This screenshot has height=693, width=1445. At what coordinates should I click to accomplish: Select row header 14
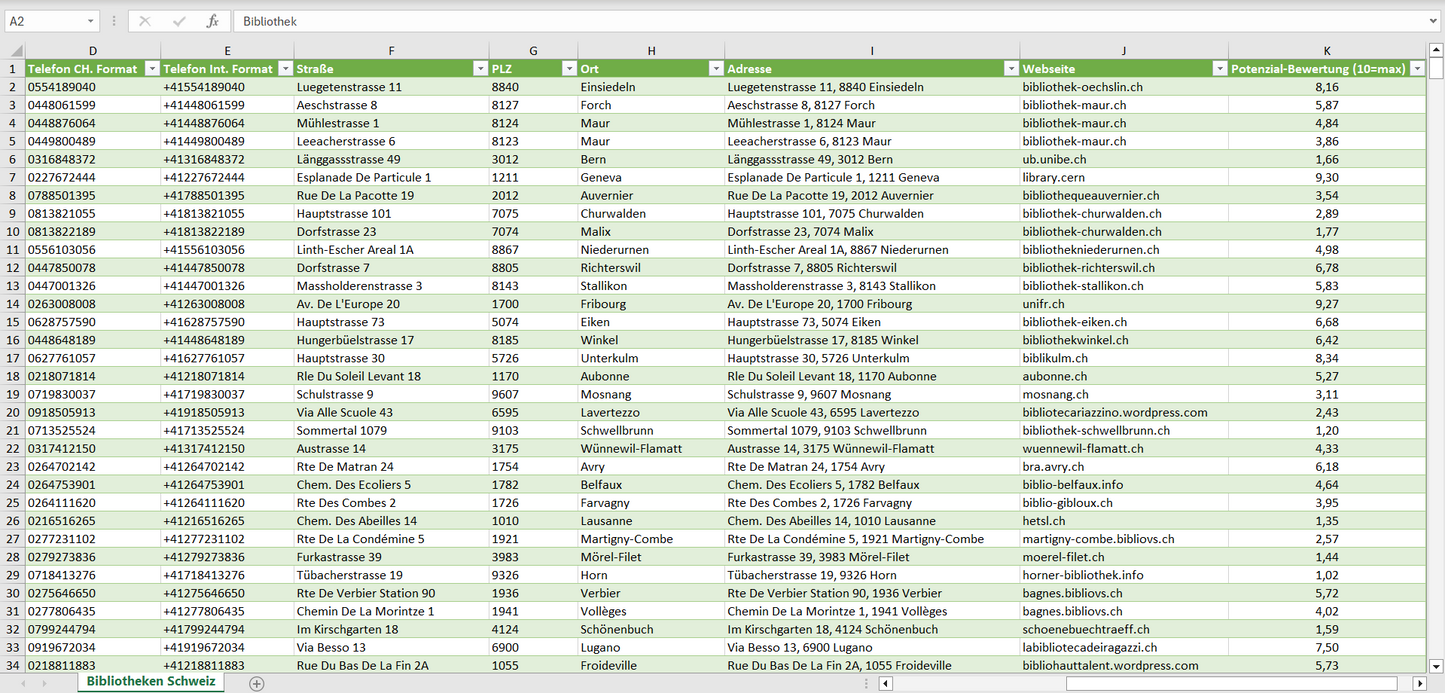coord(12,304)
